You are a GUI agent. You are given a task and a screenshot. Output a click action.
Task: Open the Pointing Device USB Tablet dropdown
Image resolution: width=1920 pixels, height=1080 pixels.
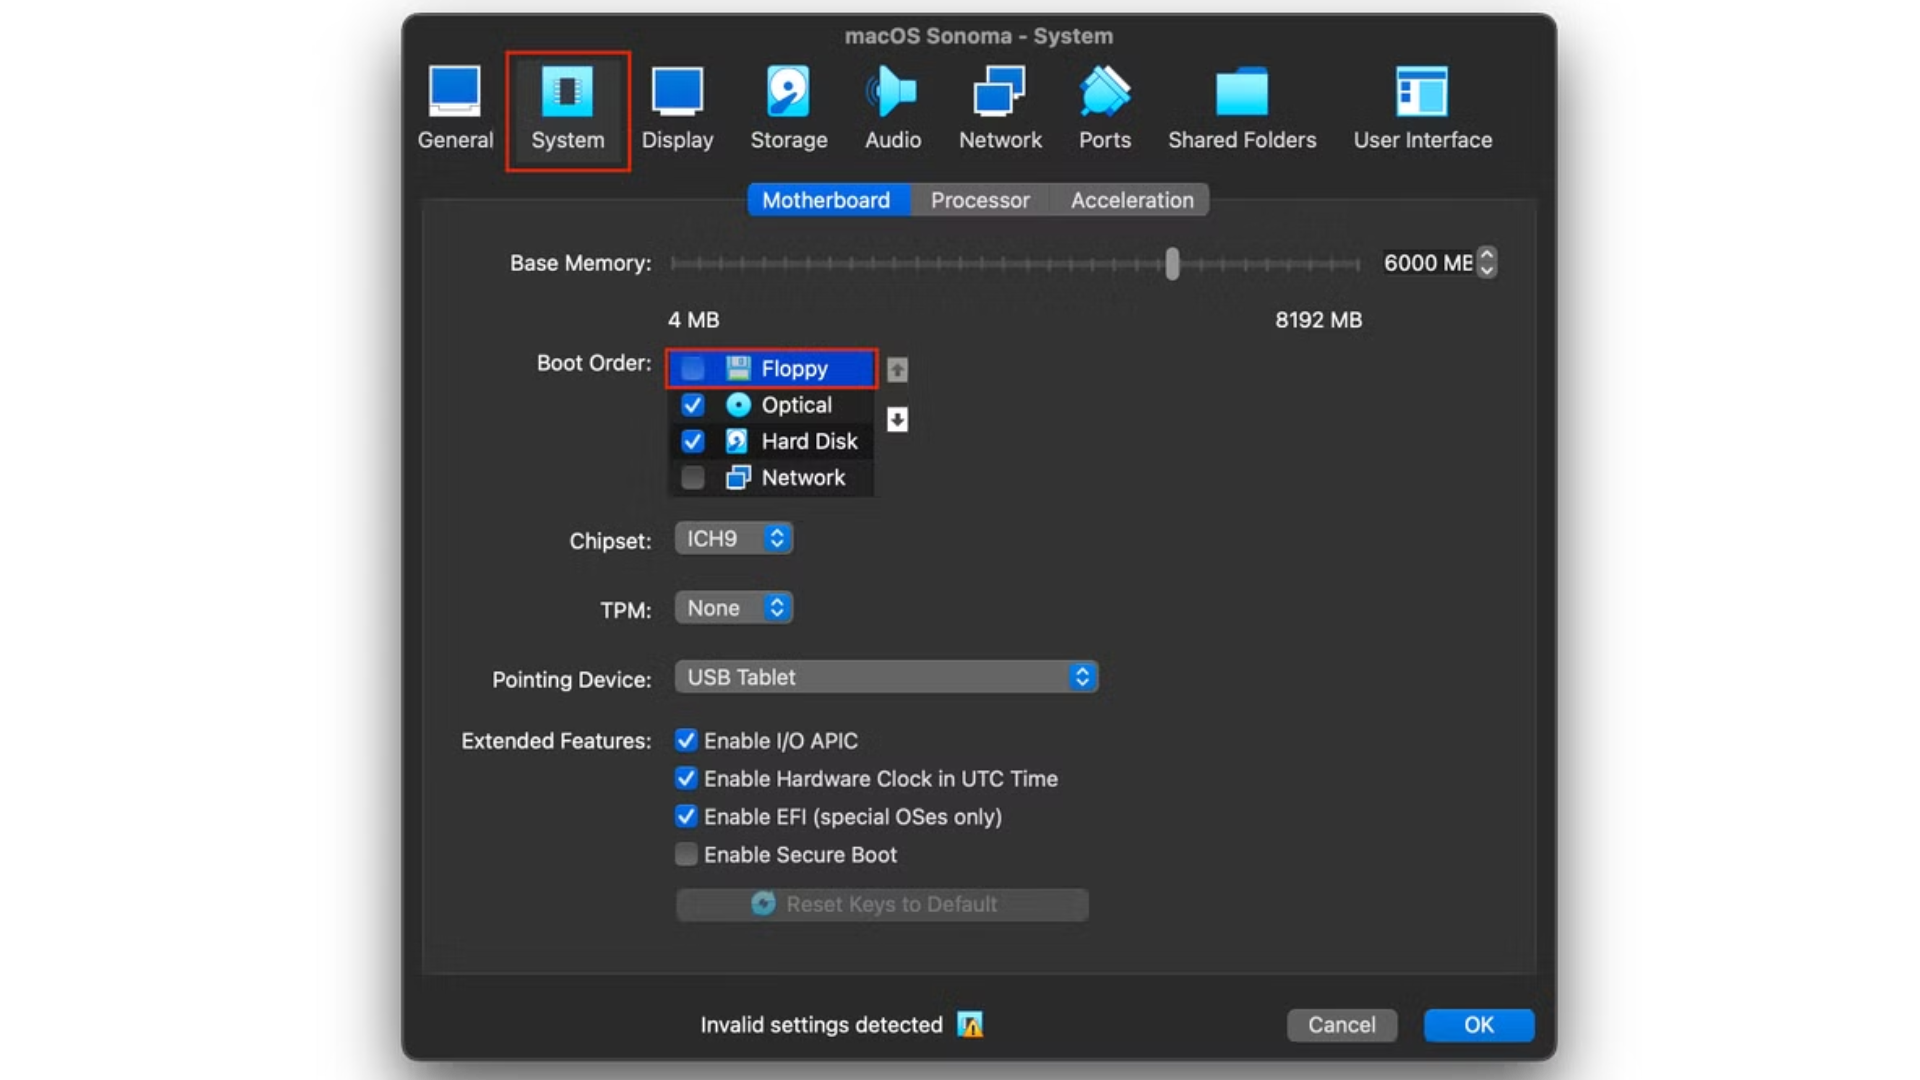tap(886, 677)
